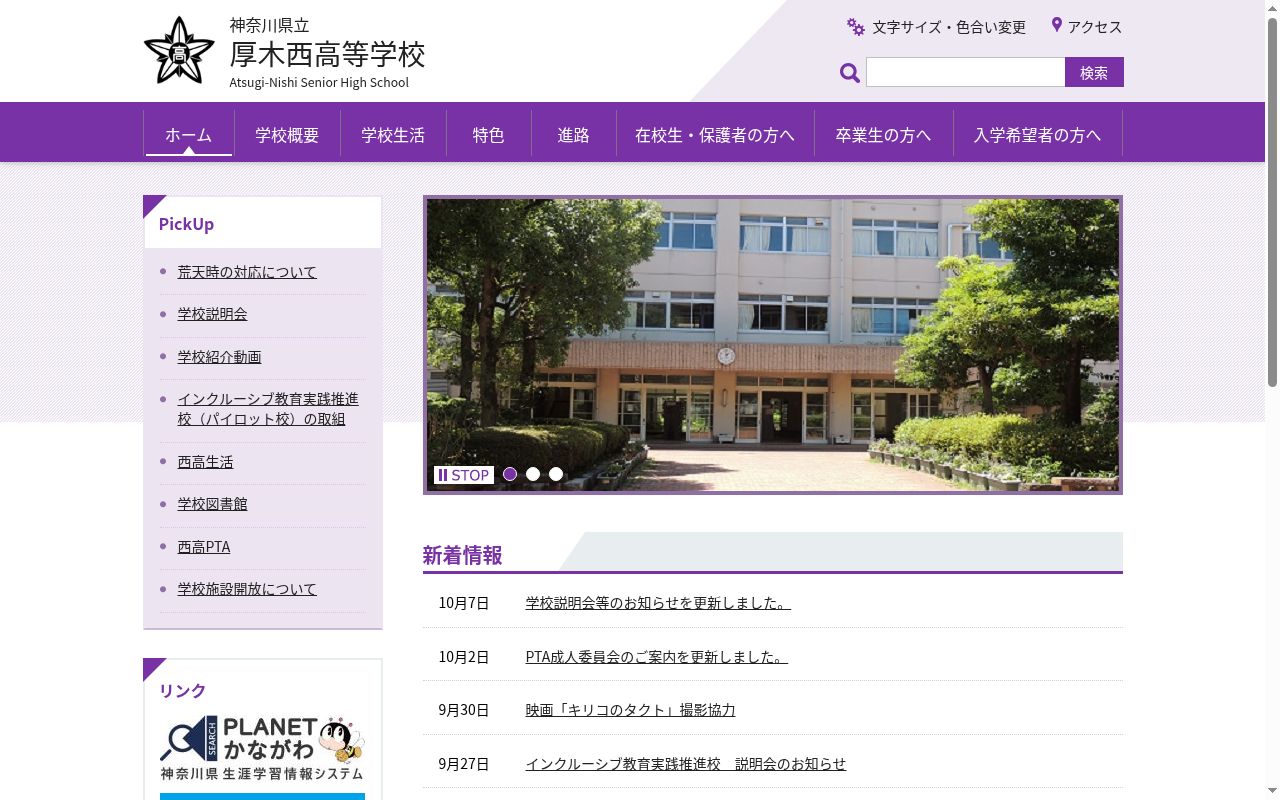
Task: Open 卒業生の方へ menu
Action: coord(884,135)
